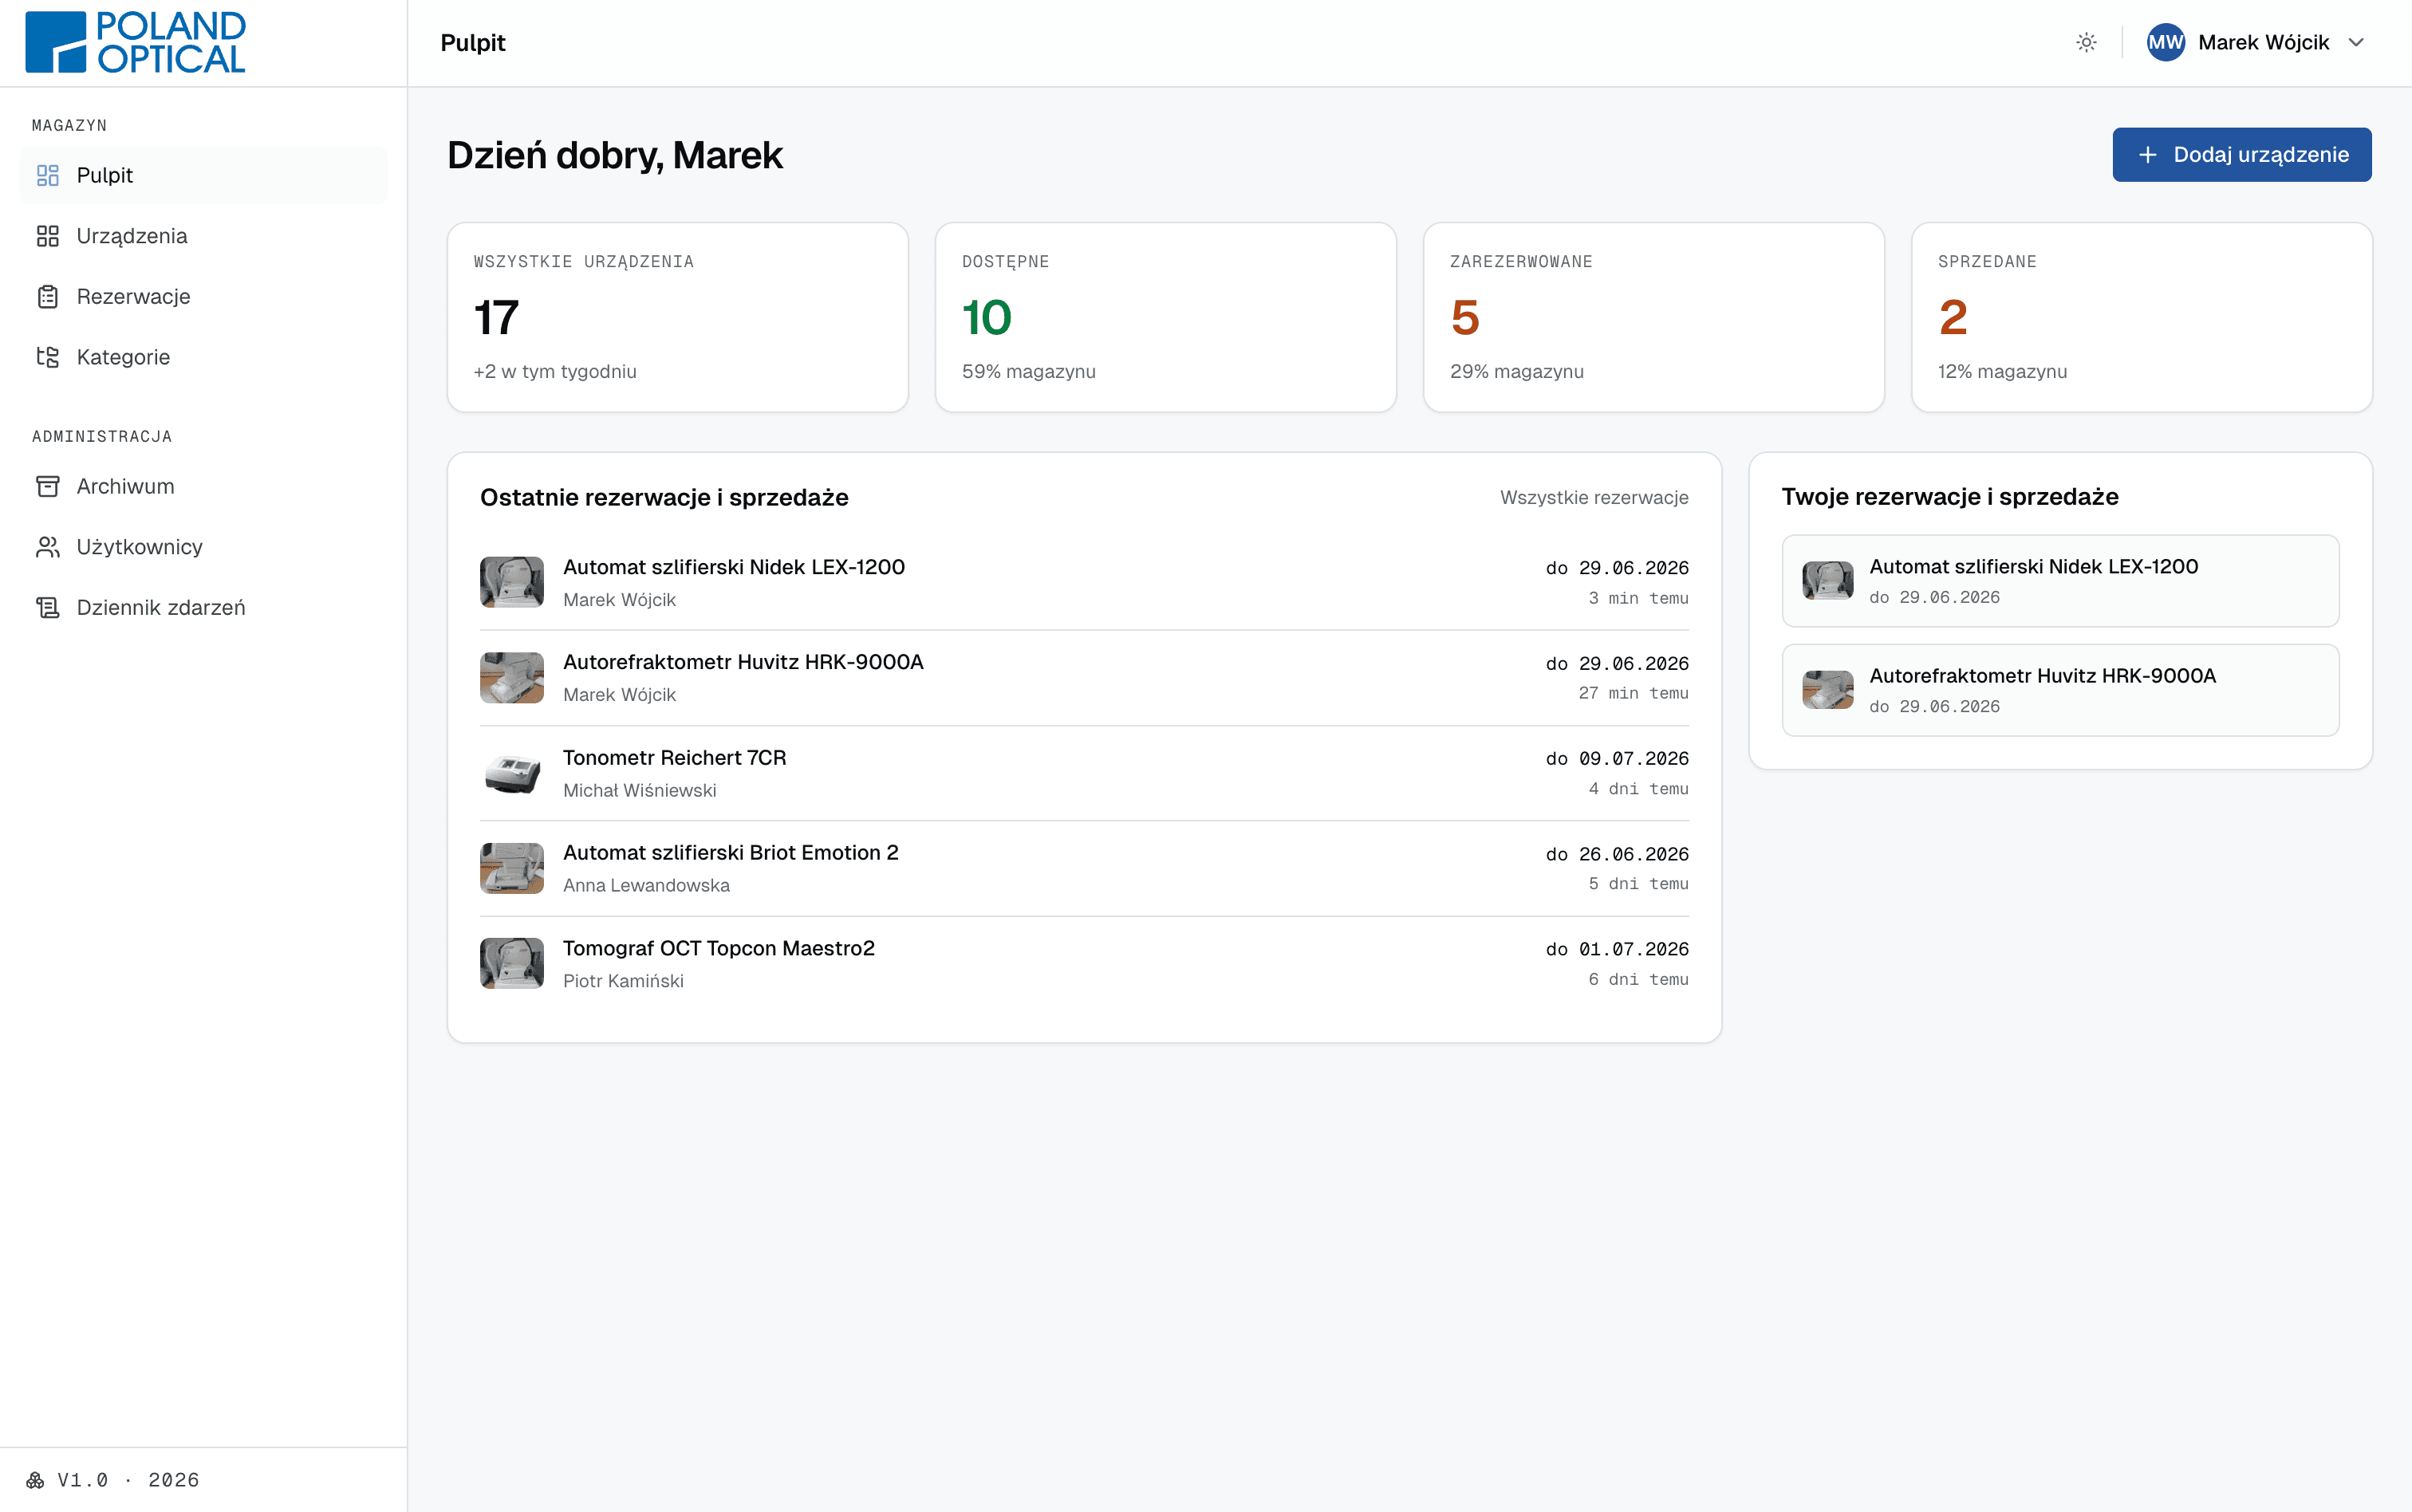Screen dimensions: 2412x1512
Task: Open Archiwum in the sidebar
Action: 203,486
